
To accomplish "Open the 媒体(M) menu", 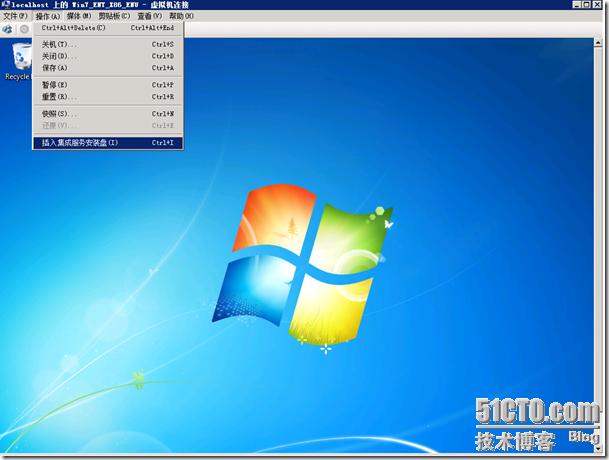I will [79, 16].
